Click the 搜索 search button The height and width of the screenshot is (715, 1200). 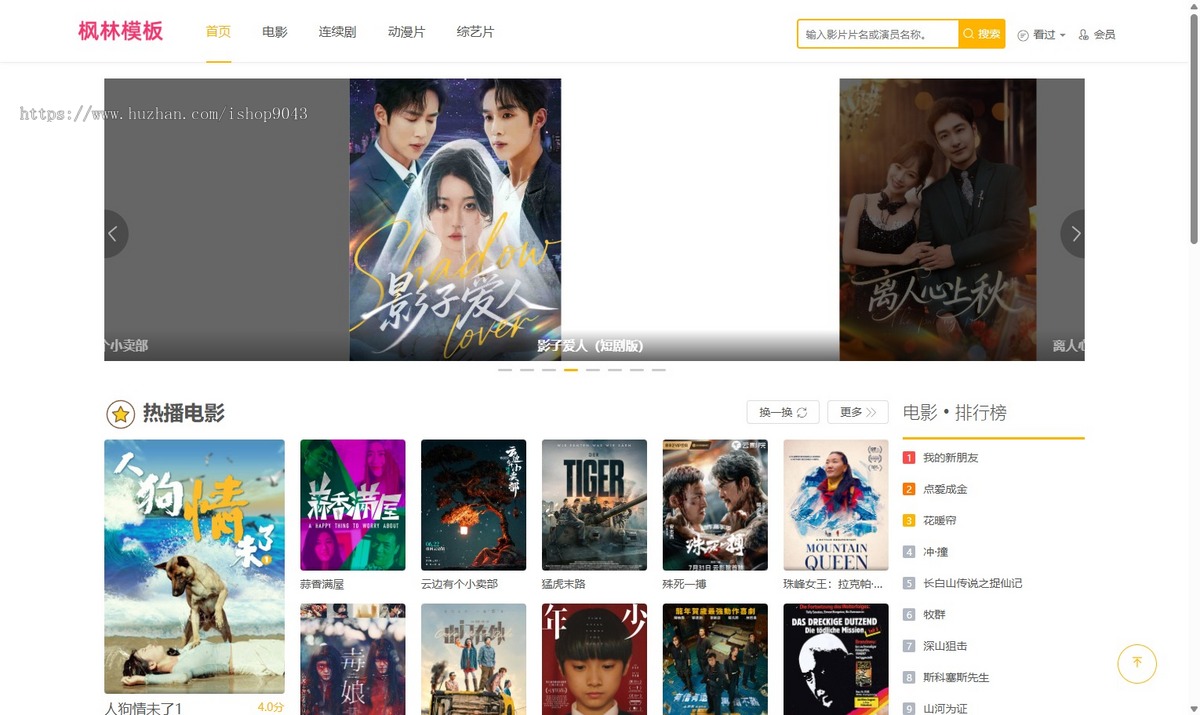click(981, 34)
